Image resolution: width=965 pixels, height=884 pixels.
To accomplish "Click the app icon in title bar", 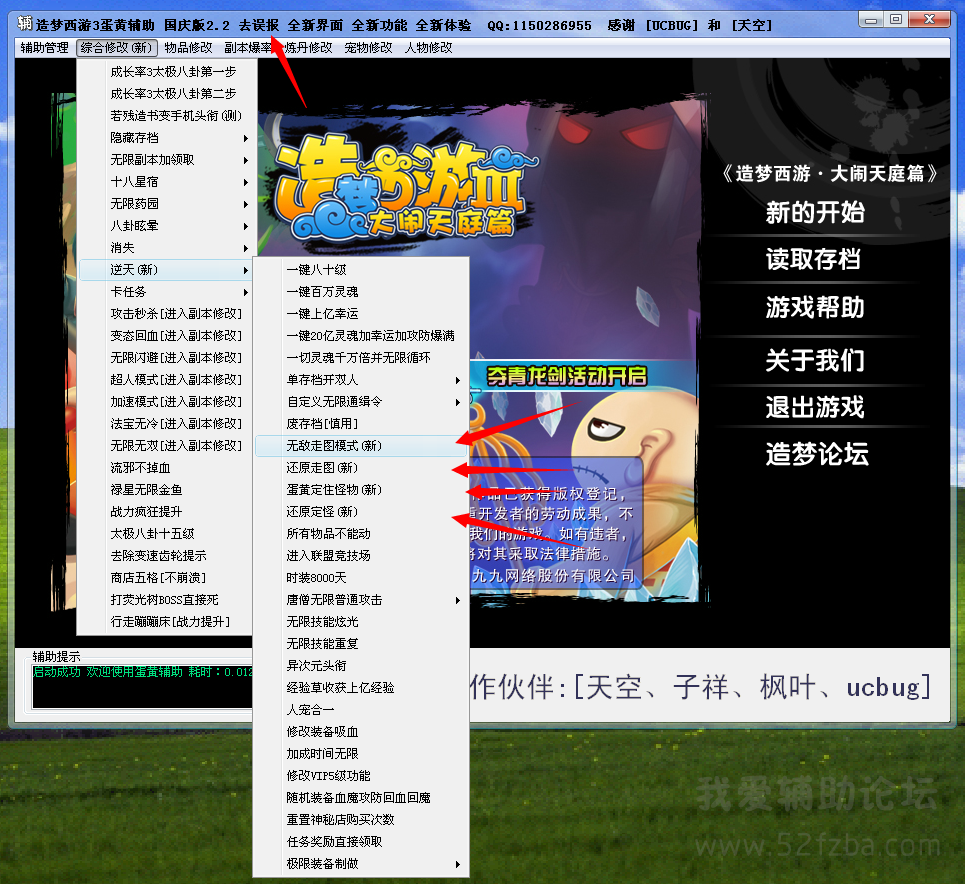I will pyautogui.click(x=25, y=24).
